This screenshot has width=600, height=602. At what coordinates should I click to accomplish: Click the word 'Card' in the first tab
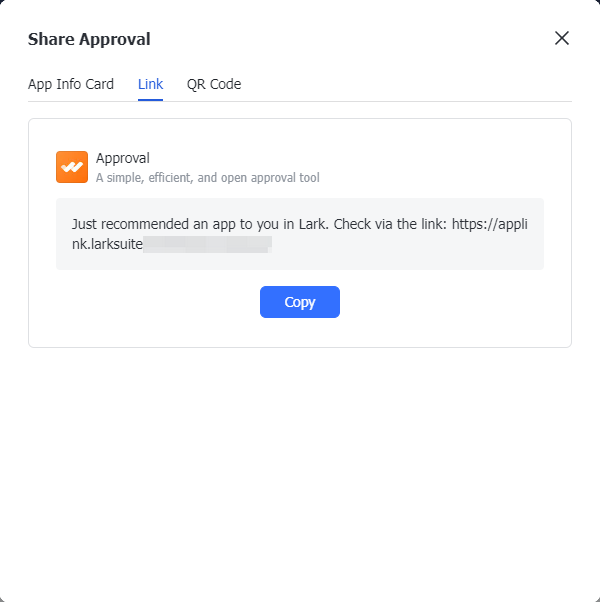pos(98,84)
